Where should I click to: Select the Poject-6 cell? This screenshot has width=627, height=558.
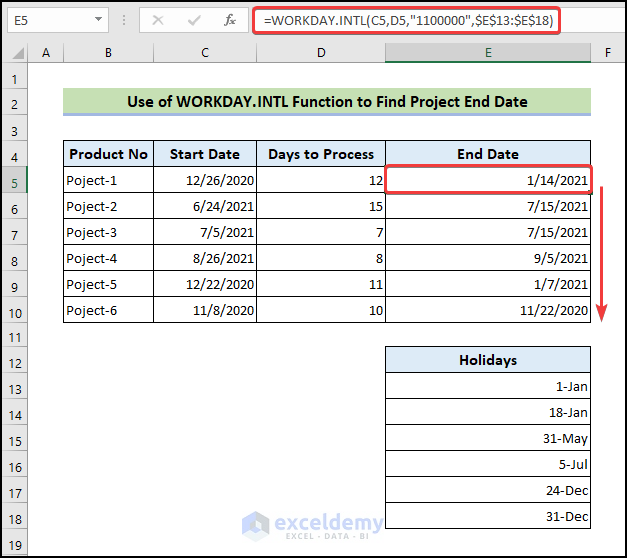(x=108, y=310)
